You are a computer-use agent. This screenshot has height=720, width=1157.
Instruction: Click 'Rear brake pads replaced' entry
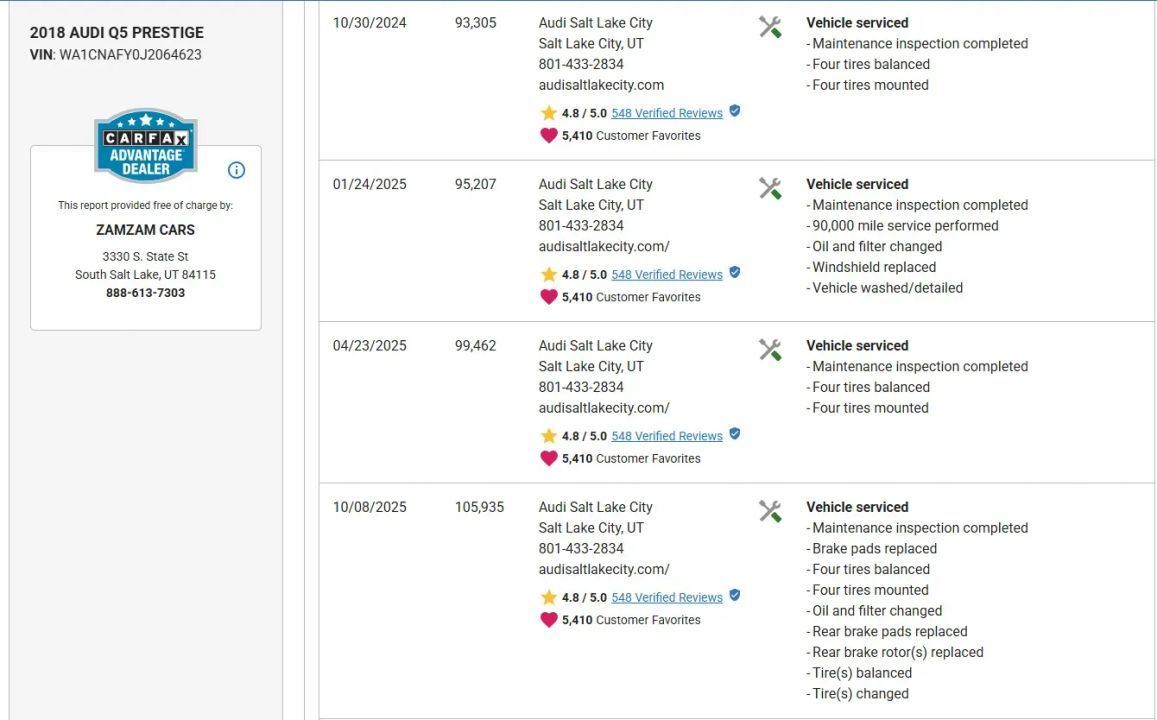[887, 631]
